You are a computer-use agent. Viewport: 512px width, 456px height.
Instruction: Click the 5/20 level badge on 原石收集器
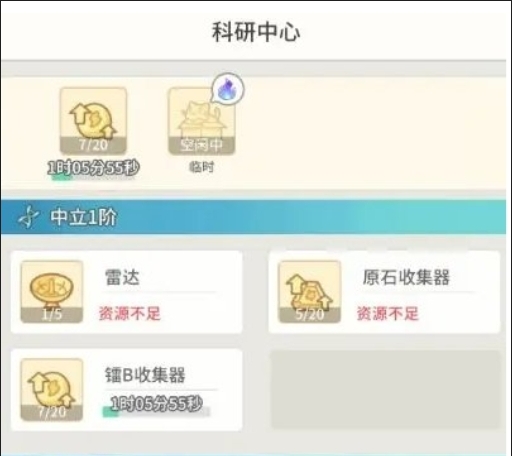click(309, 315)
